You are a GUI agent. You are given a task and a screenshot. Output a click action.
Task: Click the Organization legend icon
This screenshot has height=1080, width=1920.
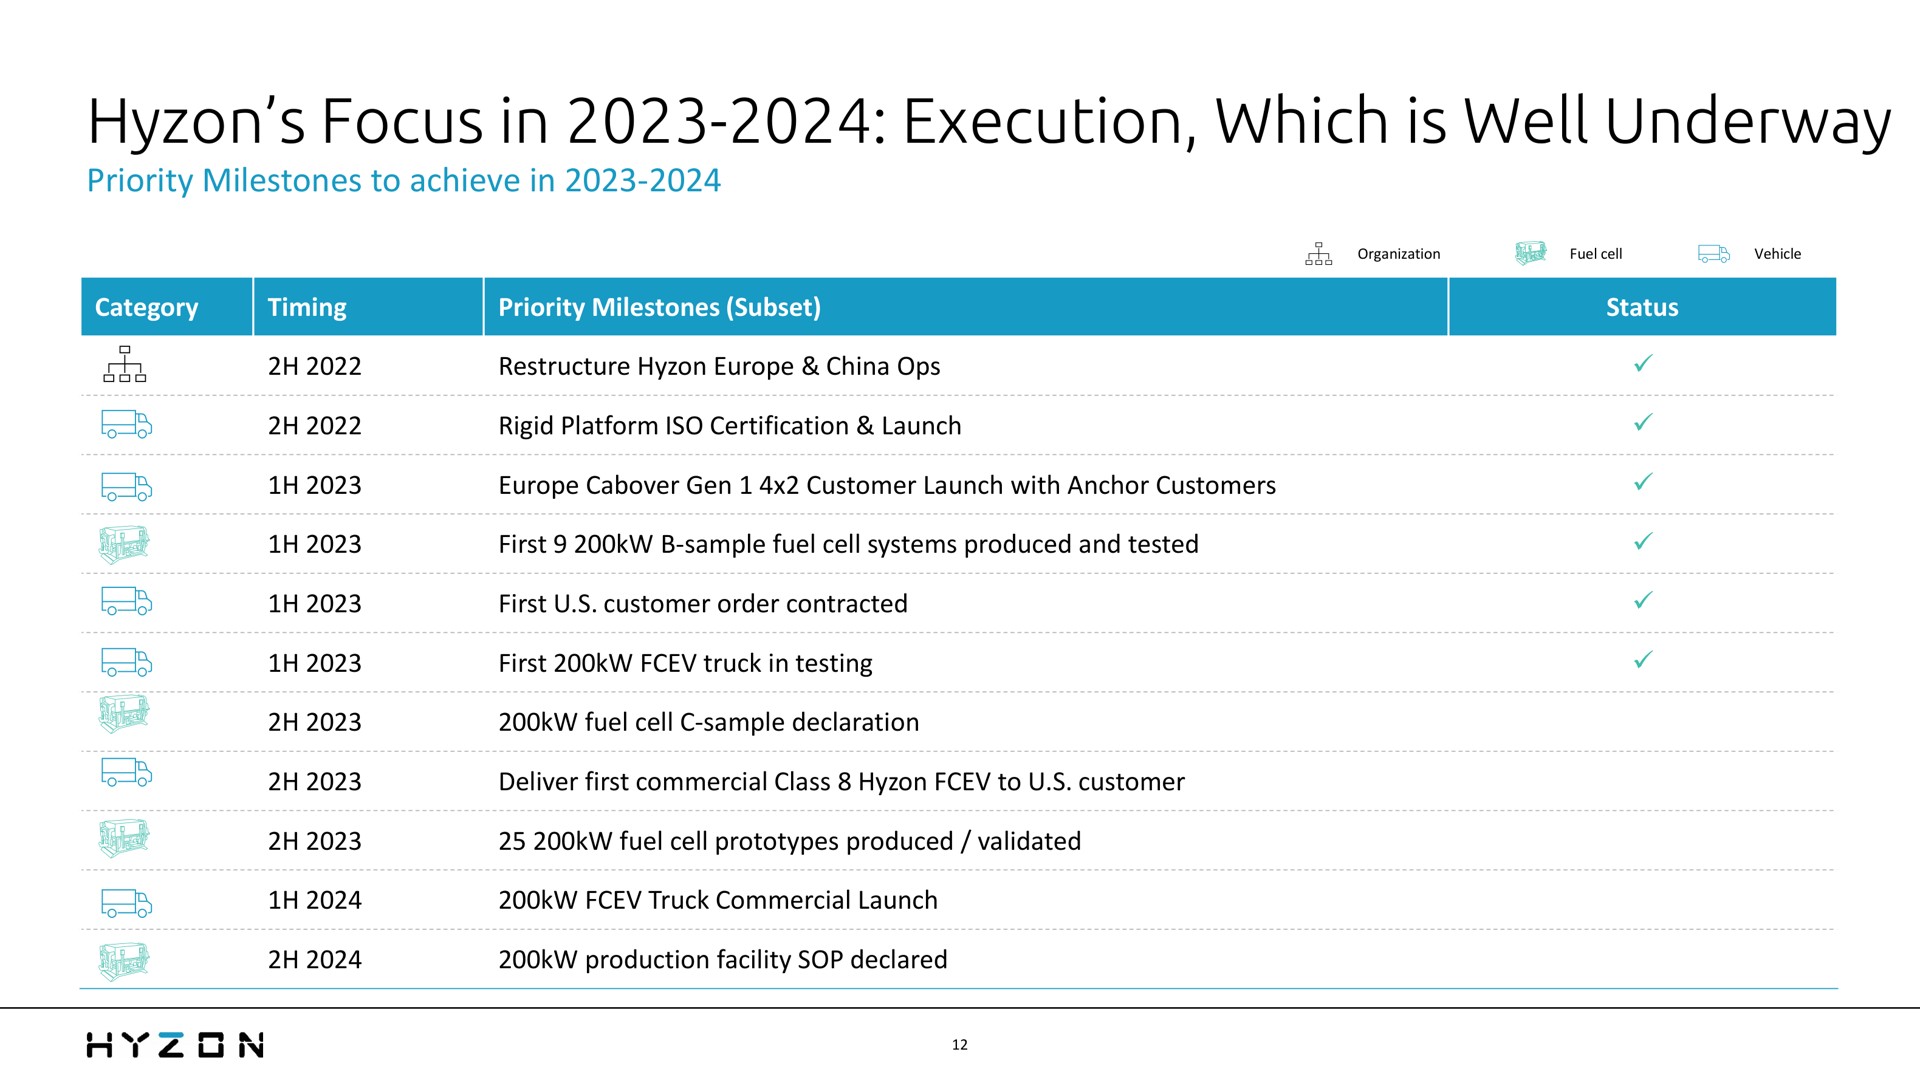[1318, 254]
